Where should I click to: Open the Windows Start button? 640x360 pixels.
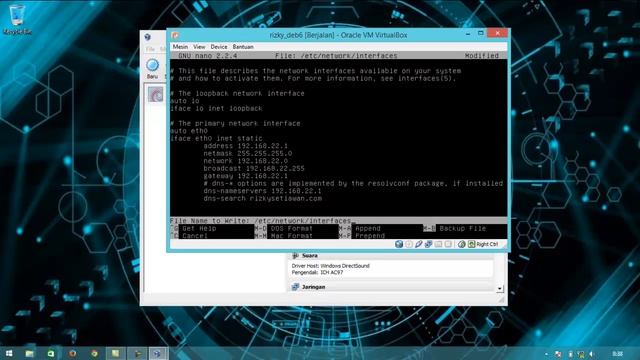click(x=9, y=353)
